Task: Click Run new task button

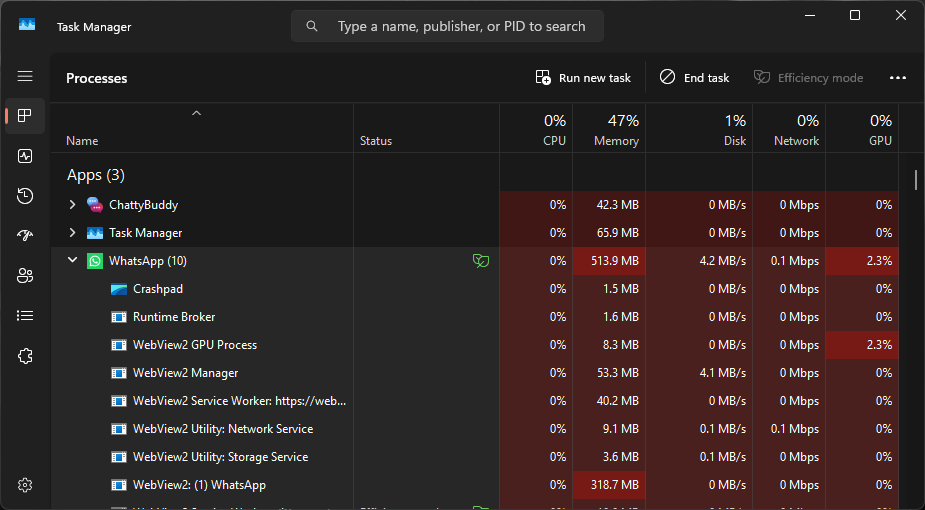Action: click(x=583, y=78)
